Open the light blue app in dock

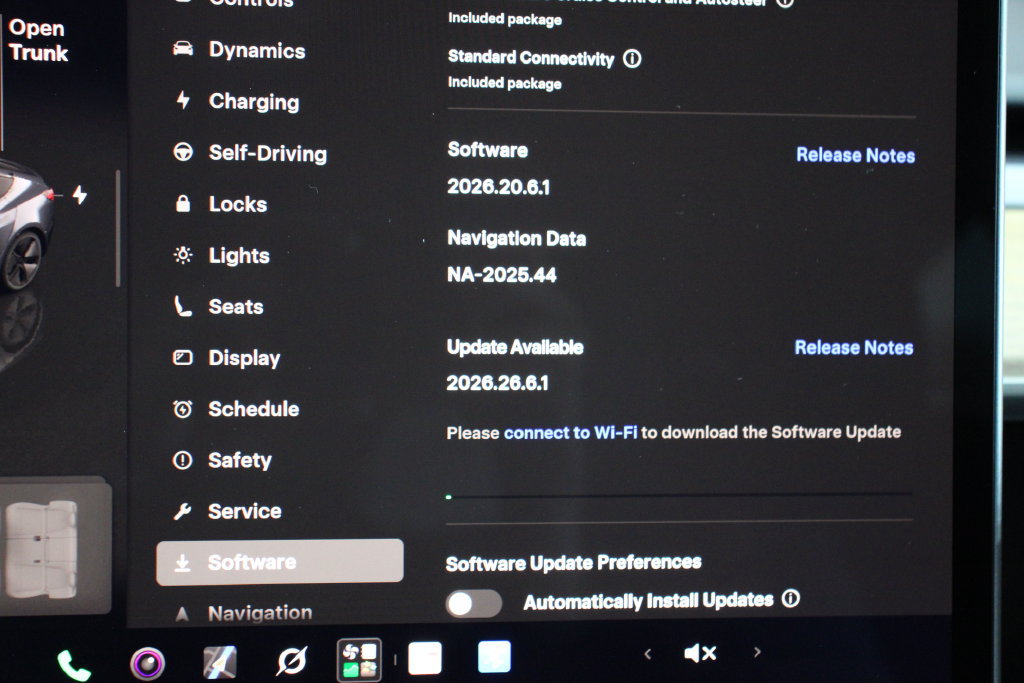point(494,656)
